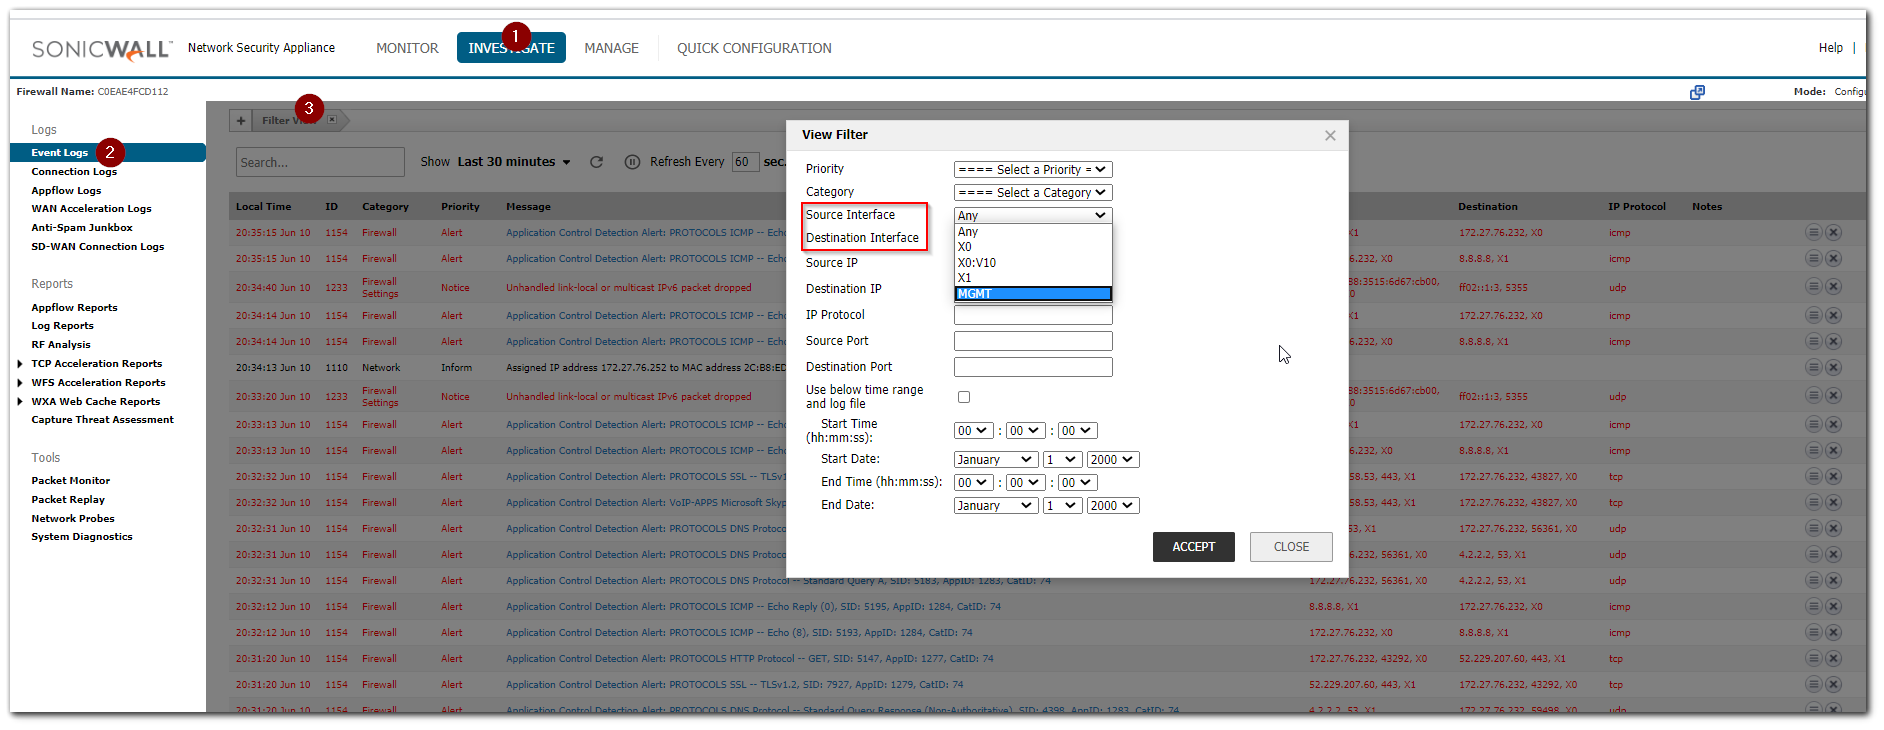
Task: Open details icon for the 20:34:40 log row
Action: pyautogui.click(x=1813, y=287)
